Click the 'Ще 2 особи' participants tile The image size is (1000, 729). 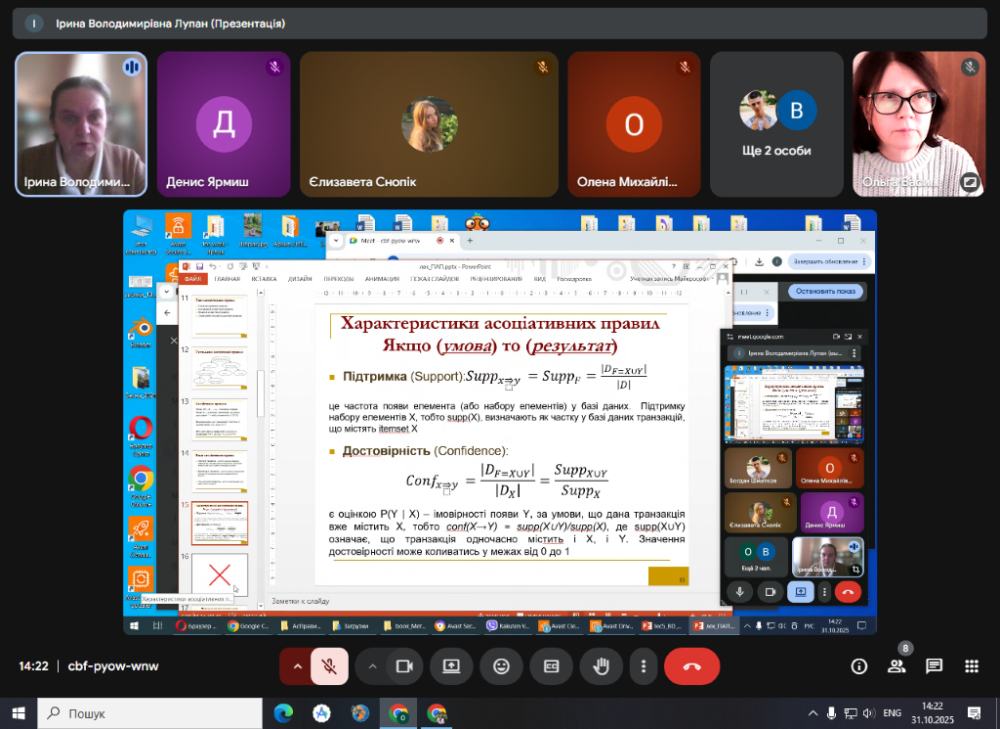777,124
